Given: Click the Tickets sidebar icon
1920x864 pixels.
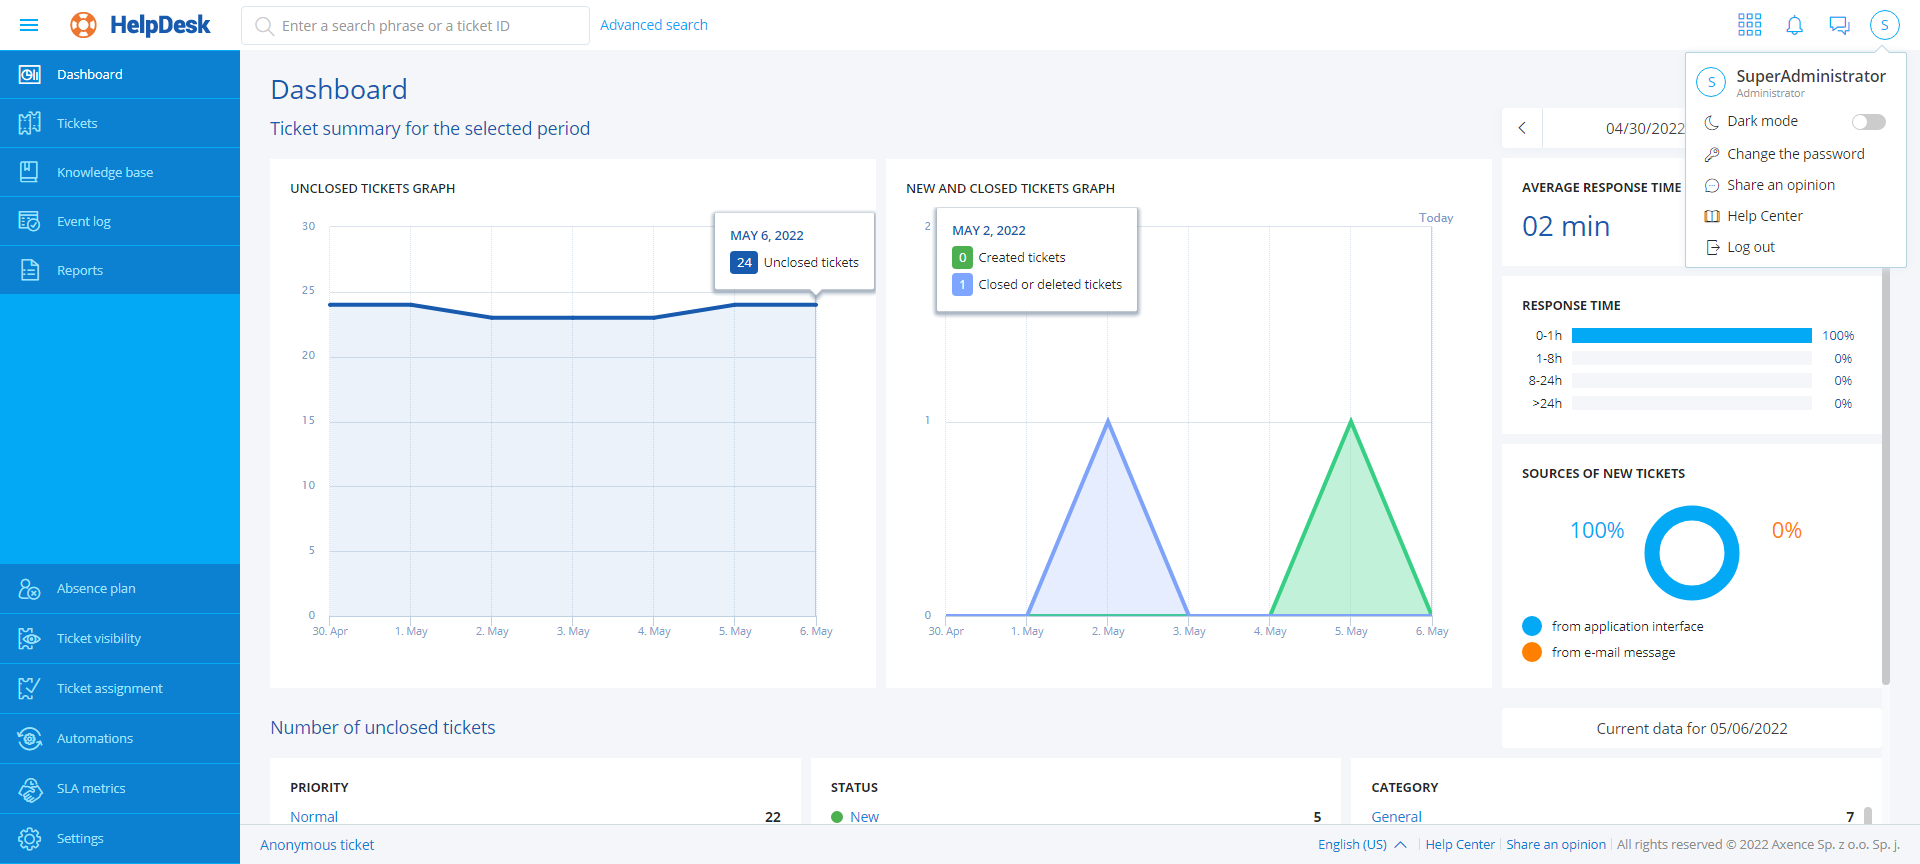Looking at the screenshot, I should pos(30,123).
